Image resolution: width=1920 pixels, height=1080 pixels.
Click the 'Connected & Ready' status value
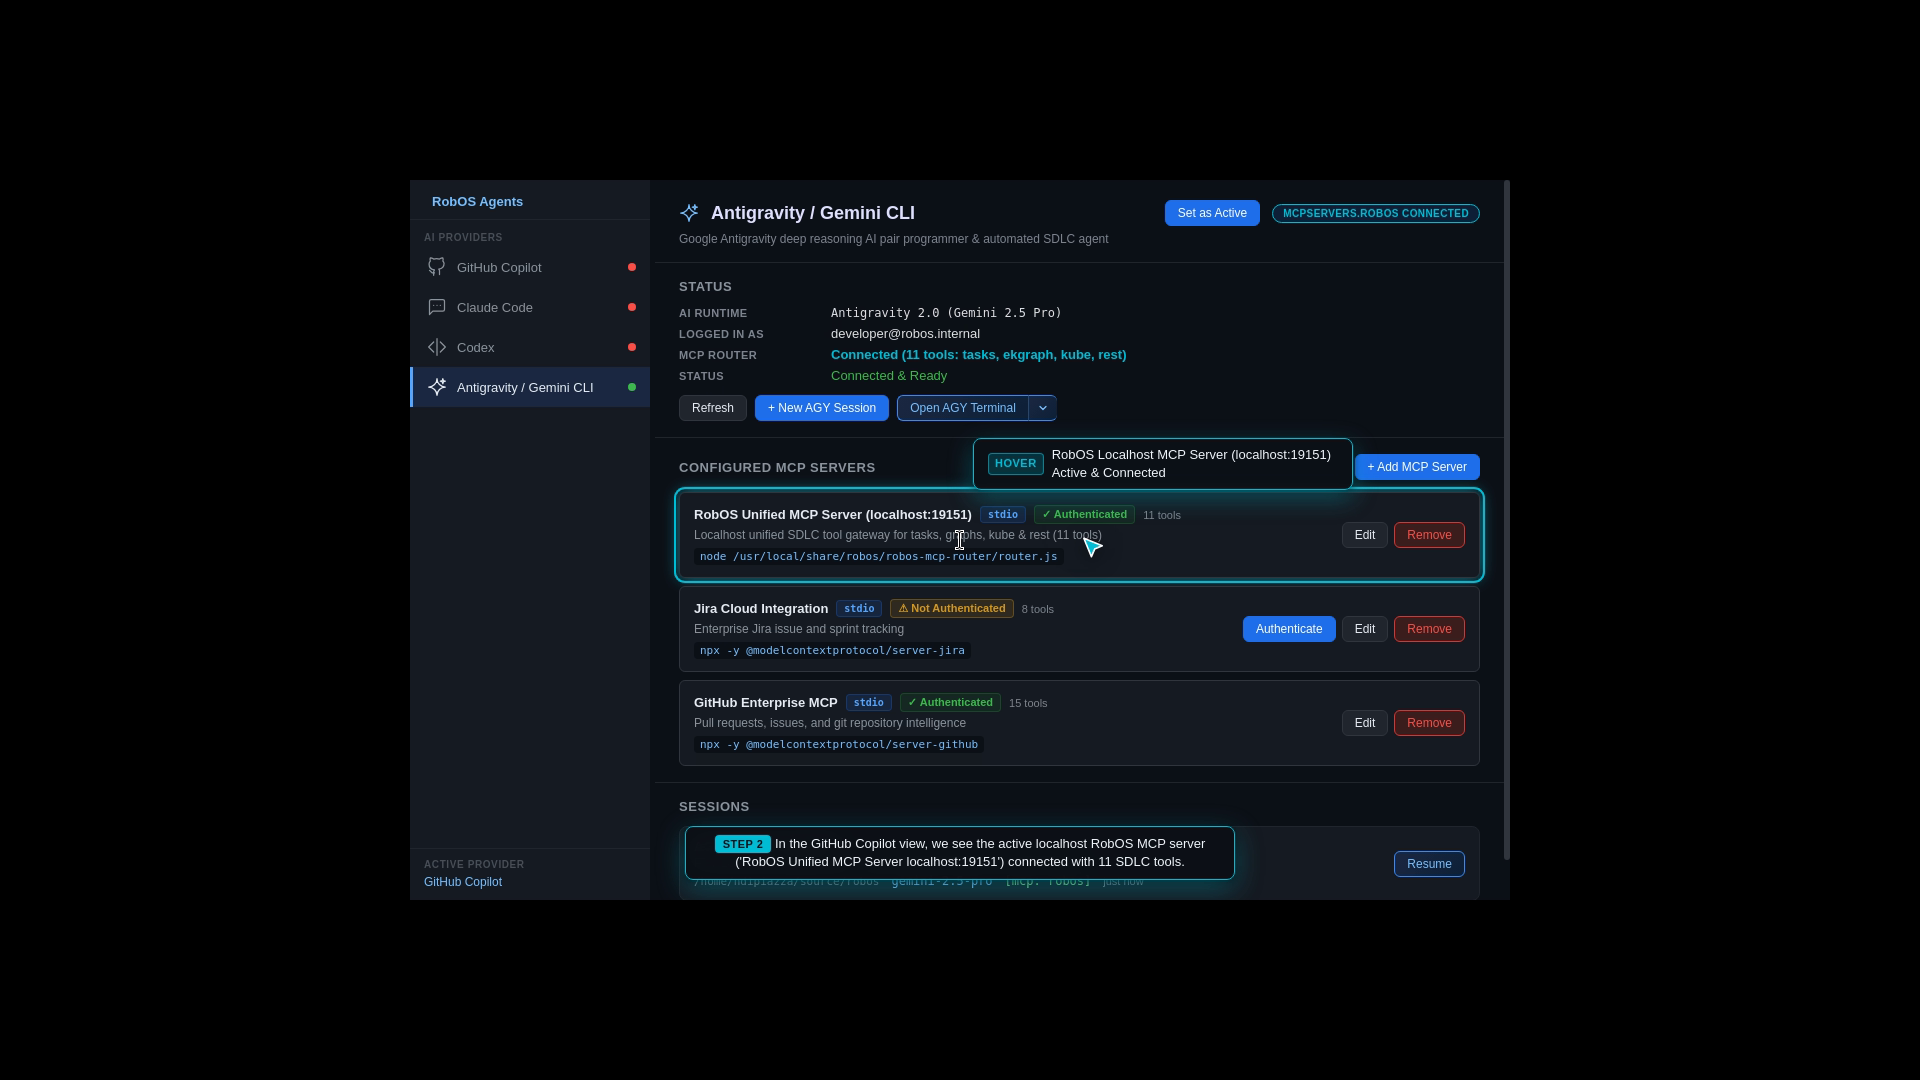pos(889,376)
